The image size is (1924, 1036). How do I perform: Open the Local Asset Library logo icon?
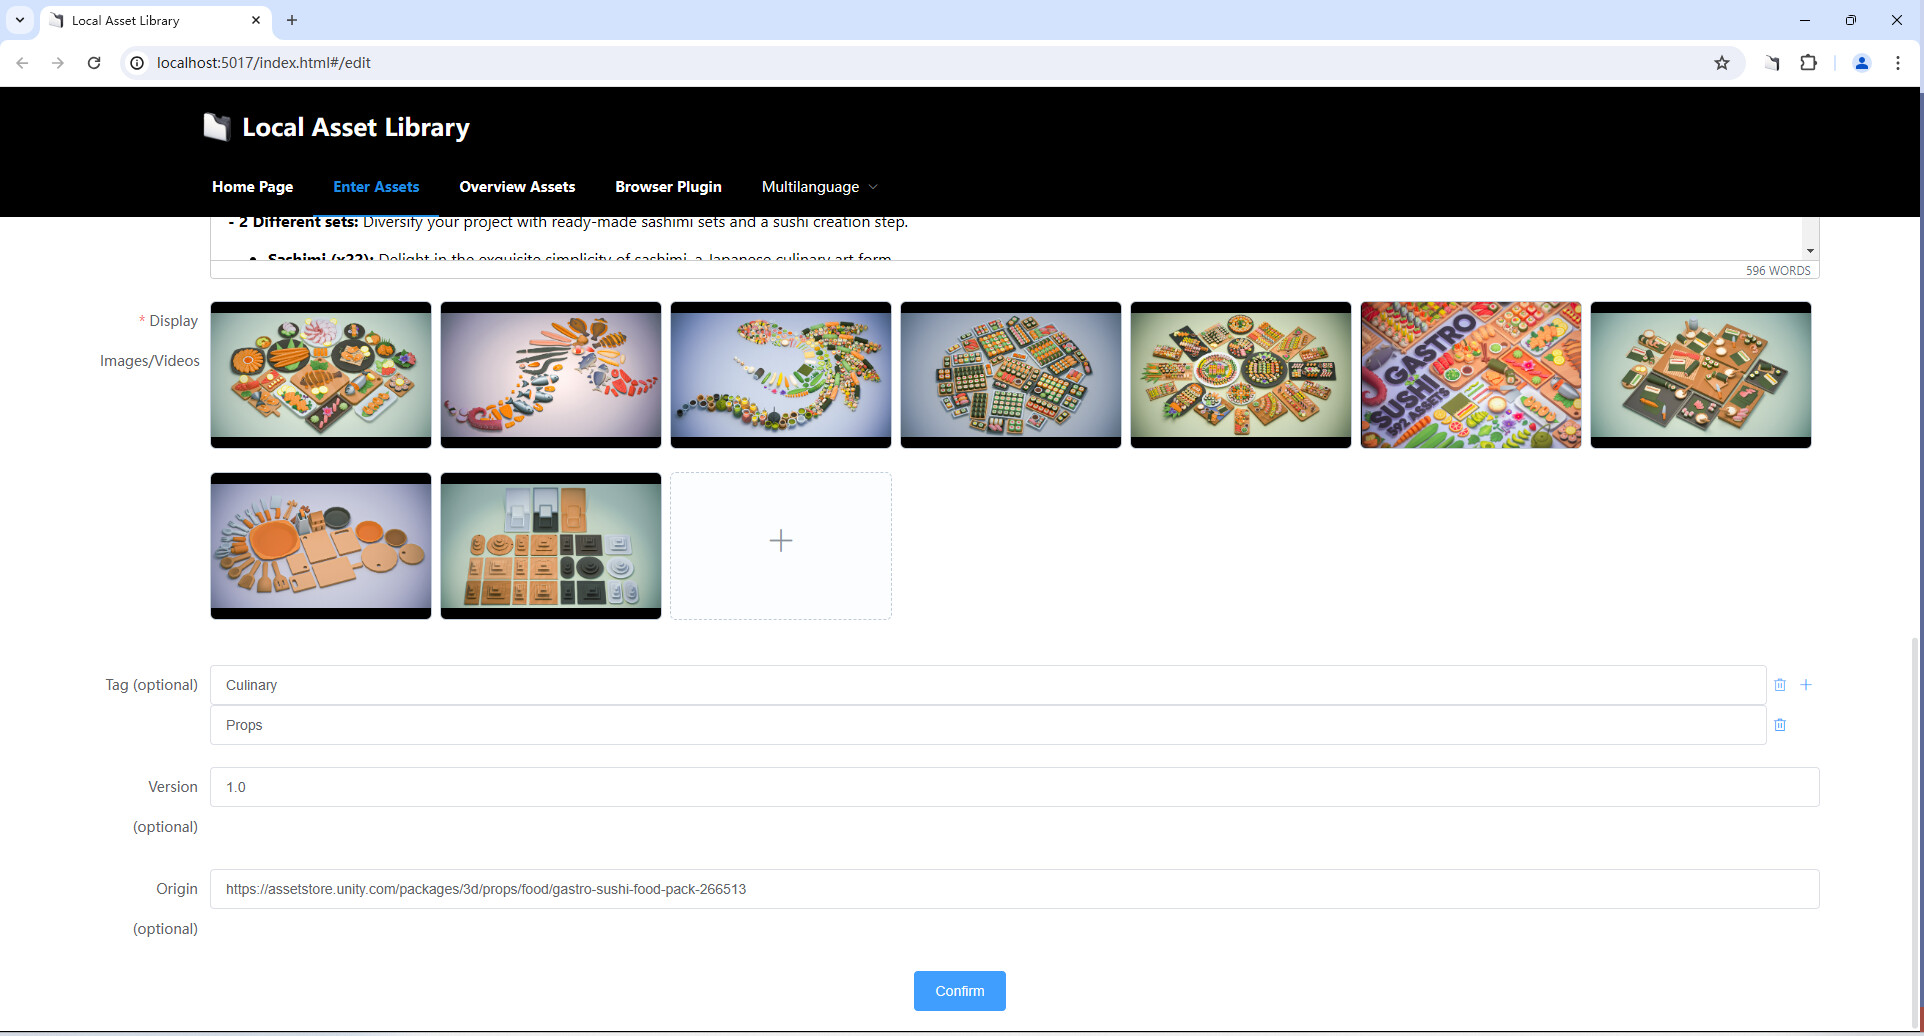(x=217, y=127)
